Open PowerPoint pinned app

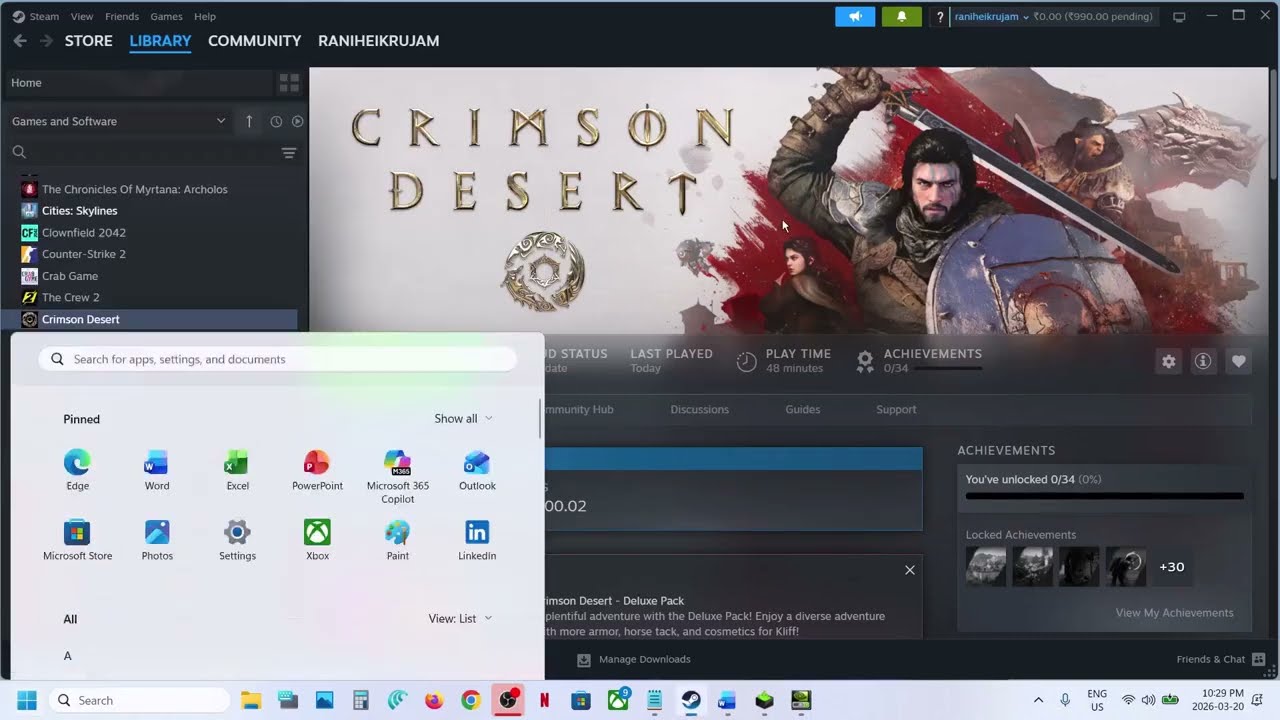pyautogui.click(x=317, y=470)
